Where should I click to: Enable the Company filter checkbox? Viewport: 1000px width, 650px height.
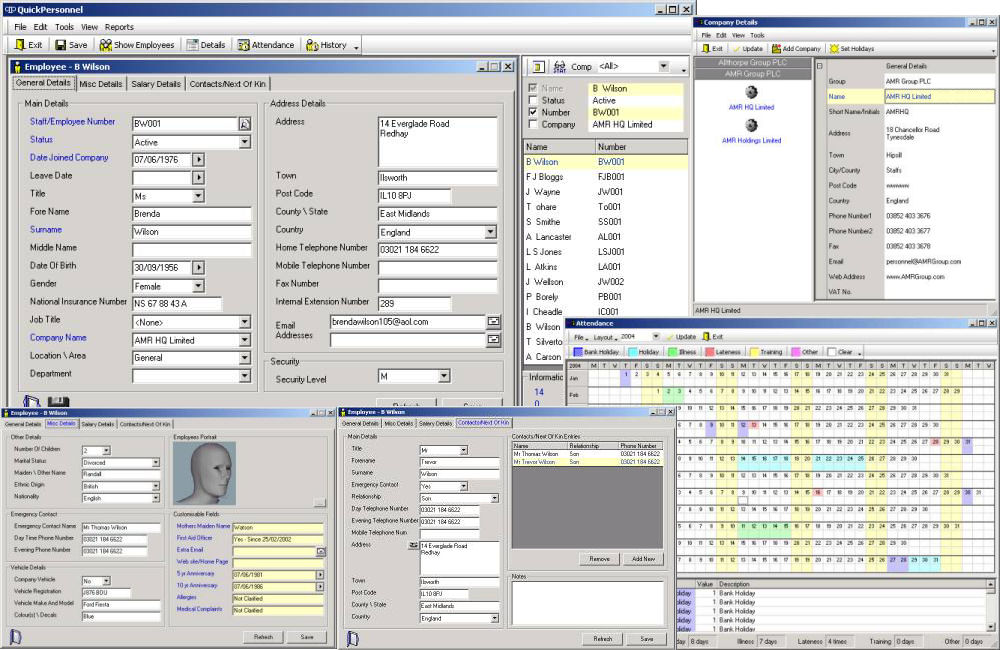(532, 125)
